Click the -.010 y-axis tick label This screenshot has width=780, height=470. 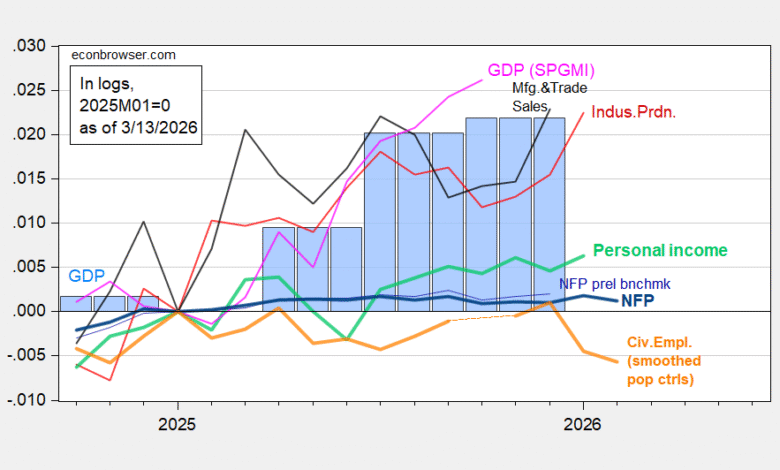click(x=29, y=400)
